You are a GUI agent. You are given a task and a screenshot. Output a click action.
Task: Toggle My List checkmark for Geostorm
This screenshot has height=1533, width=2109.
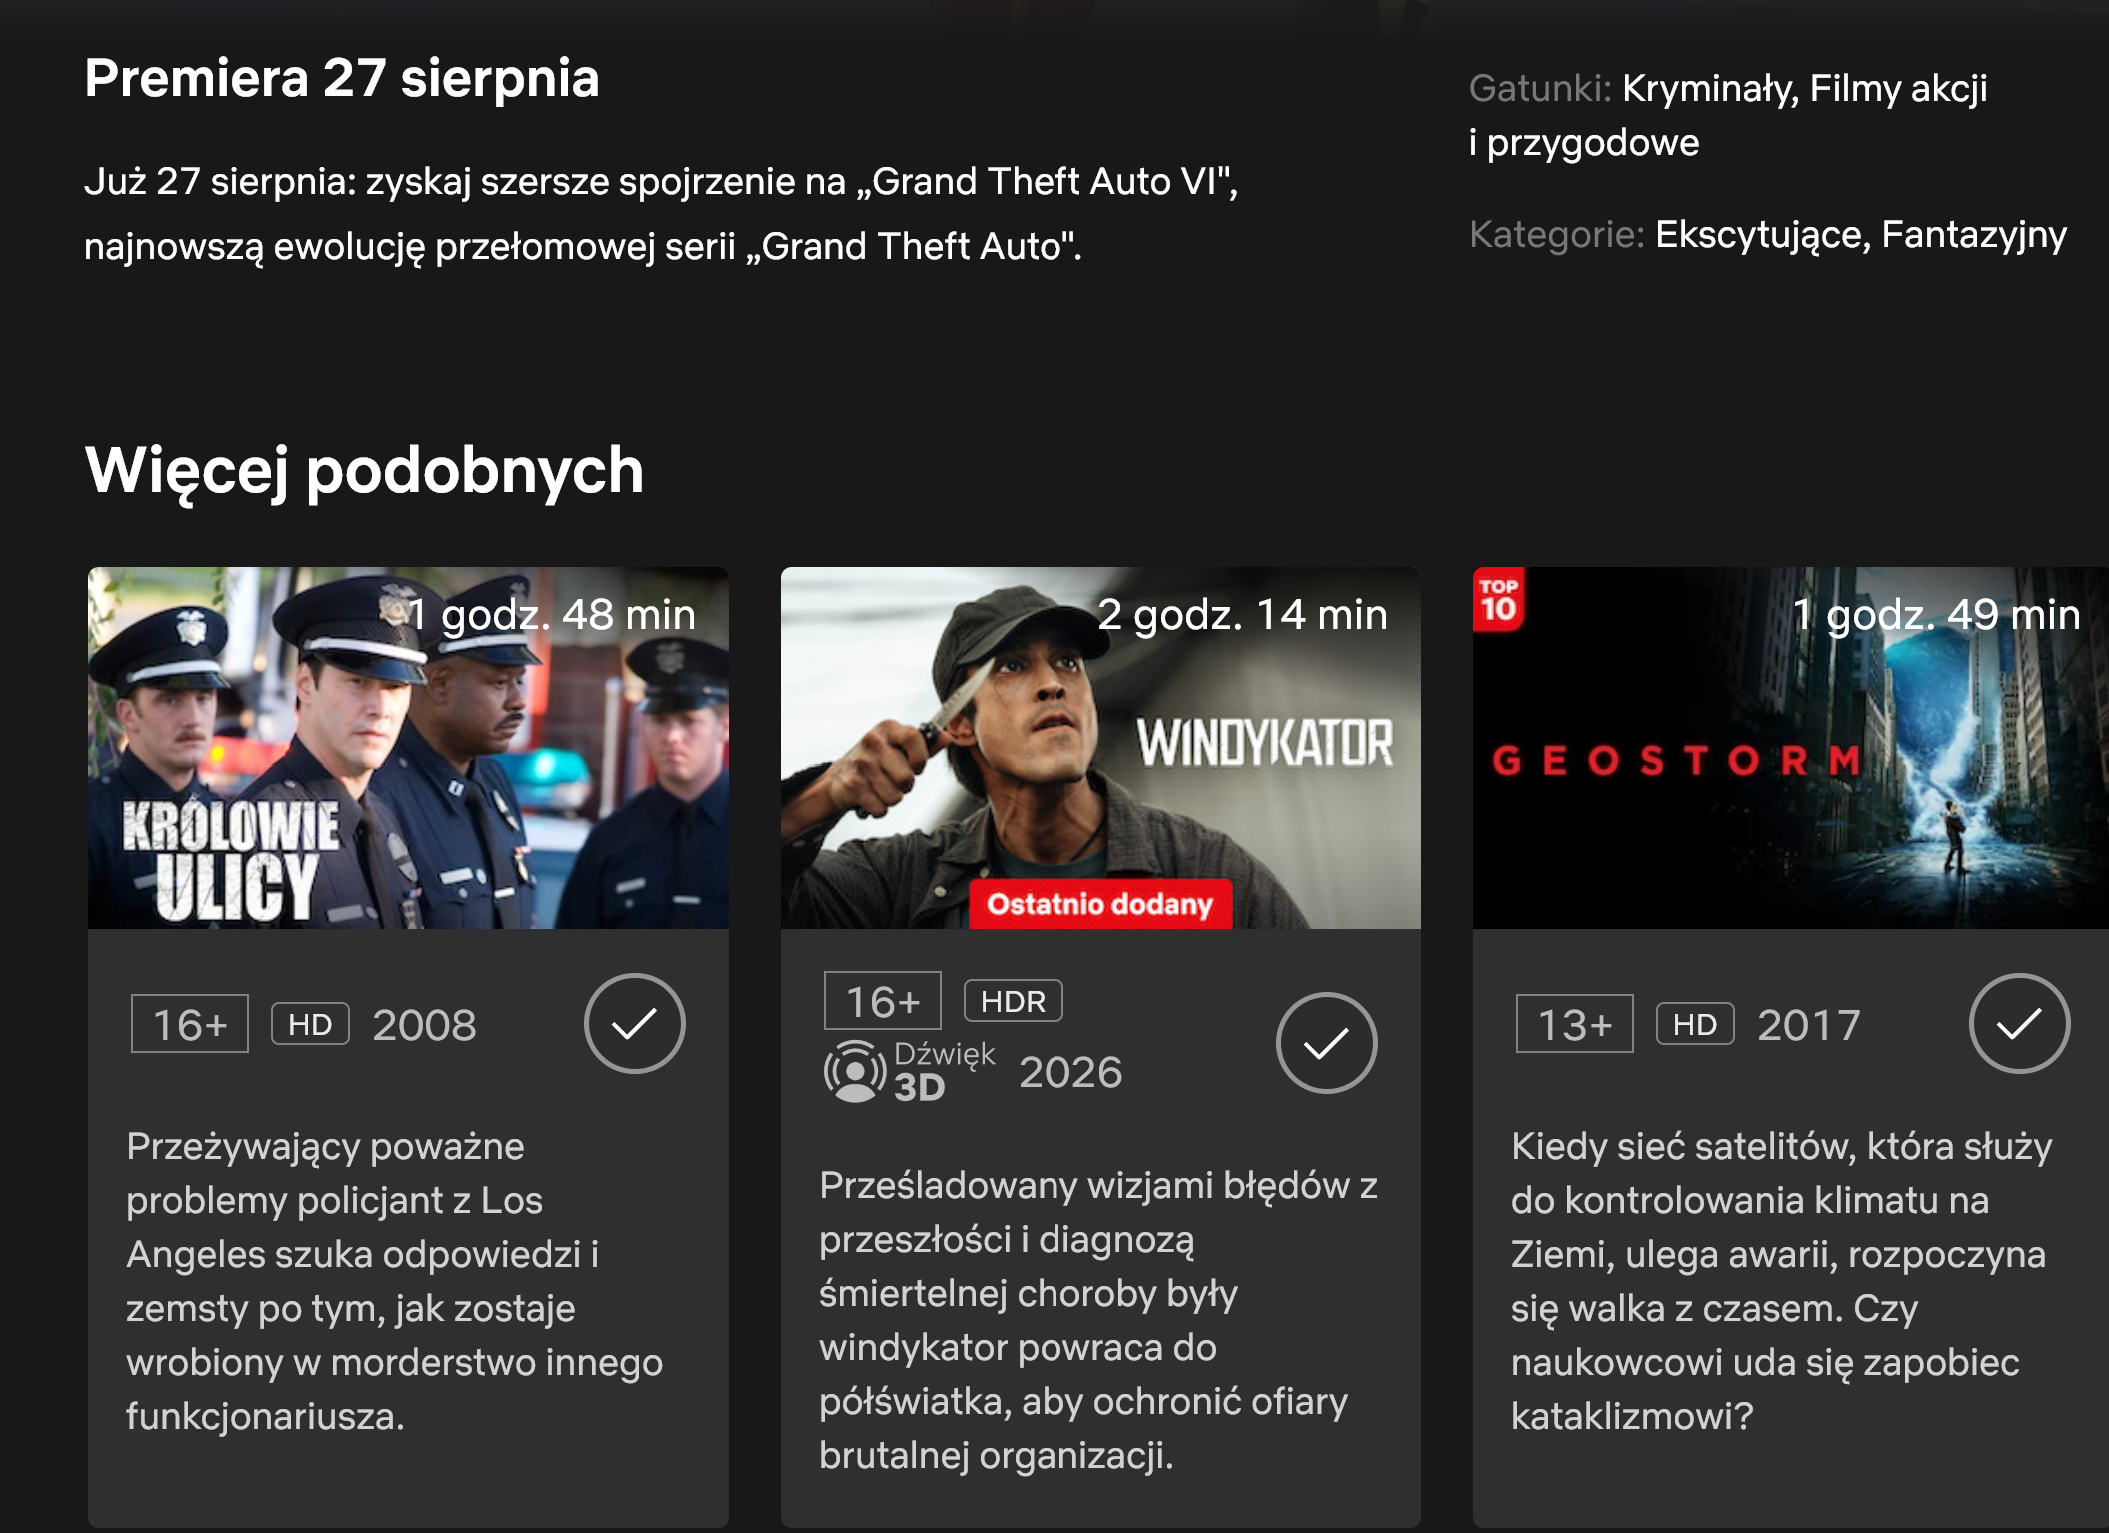pyautogui.click(x=2020, y=1023)
